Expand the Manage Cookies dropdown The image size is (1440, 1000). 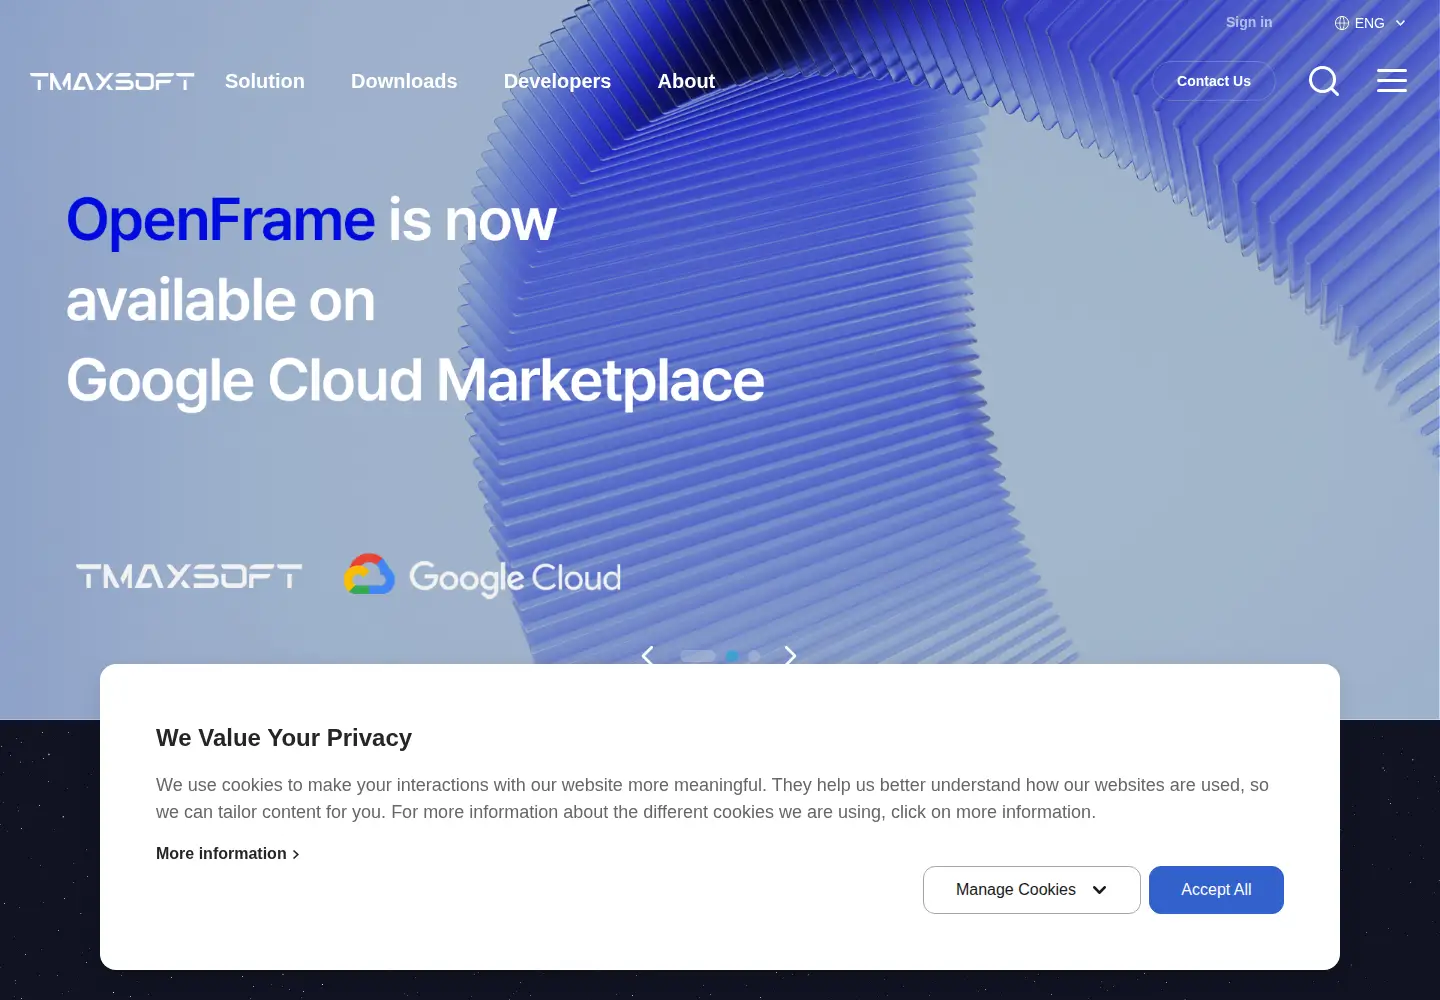coord(1032,890)
